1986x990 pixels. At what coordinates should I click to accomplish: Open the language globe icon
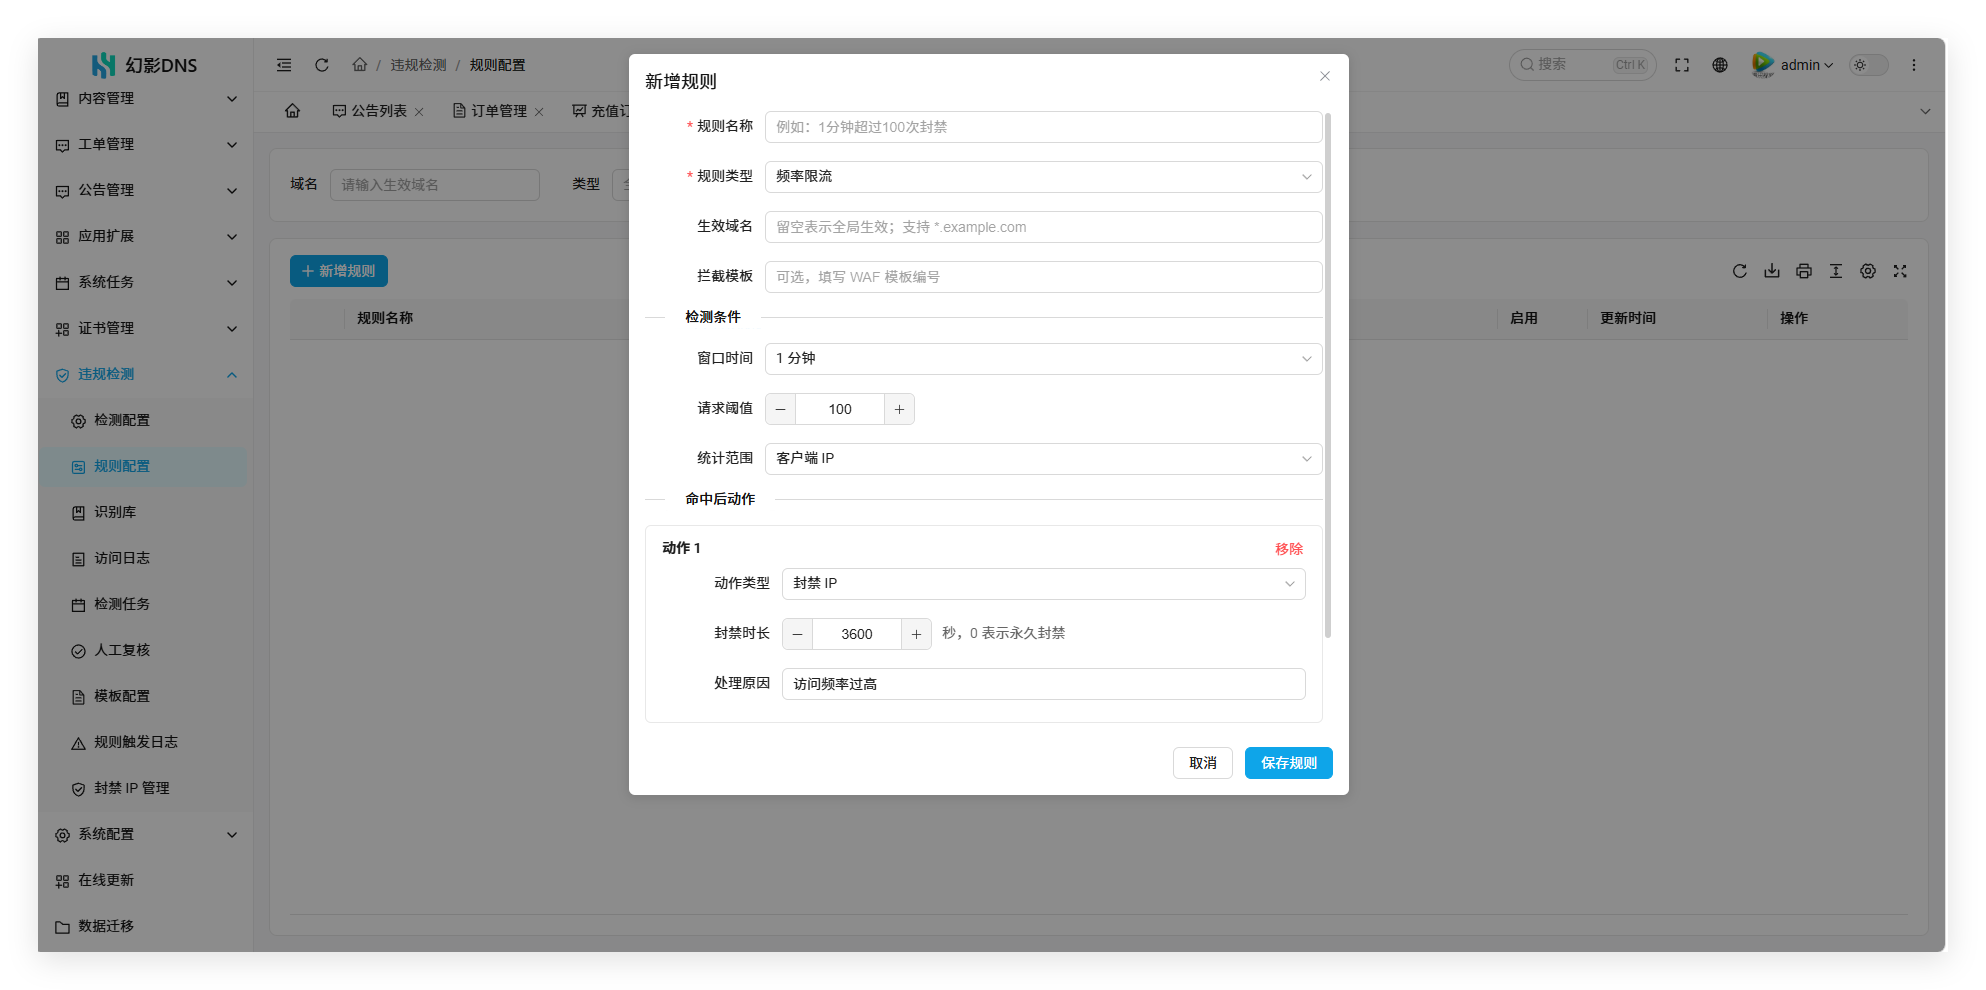point(1720,65)
